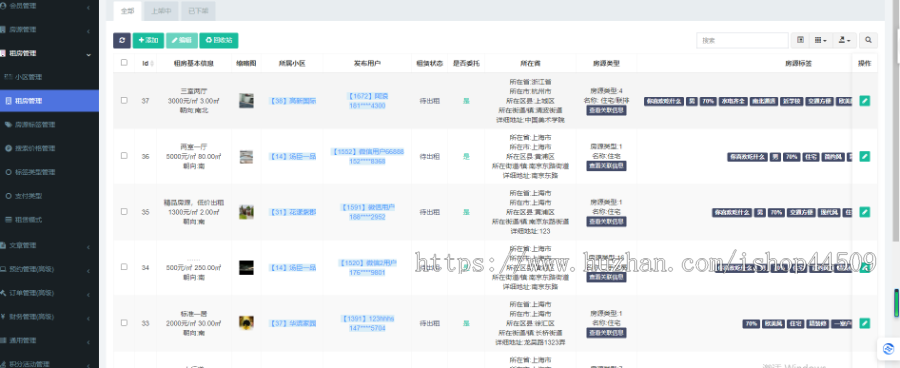Switch to the 上架中 tab
The height and width of the screenshot is (368, 900).
click(x=161, y=11)
